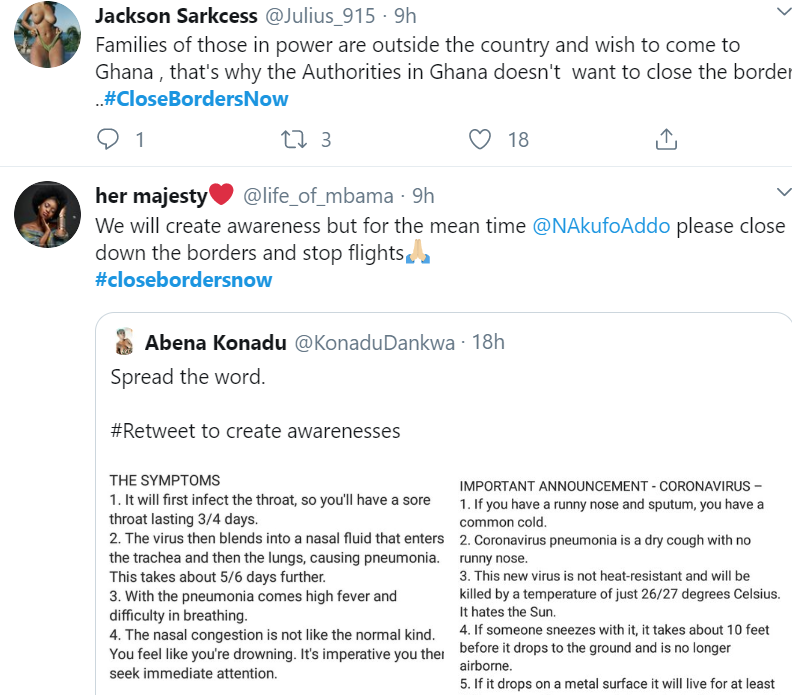Open the #CloseBordersNow hashtag link

click(x=196, y=99)
